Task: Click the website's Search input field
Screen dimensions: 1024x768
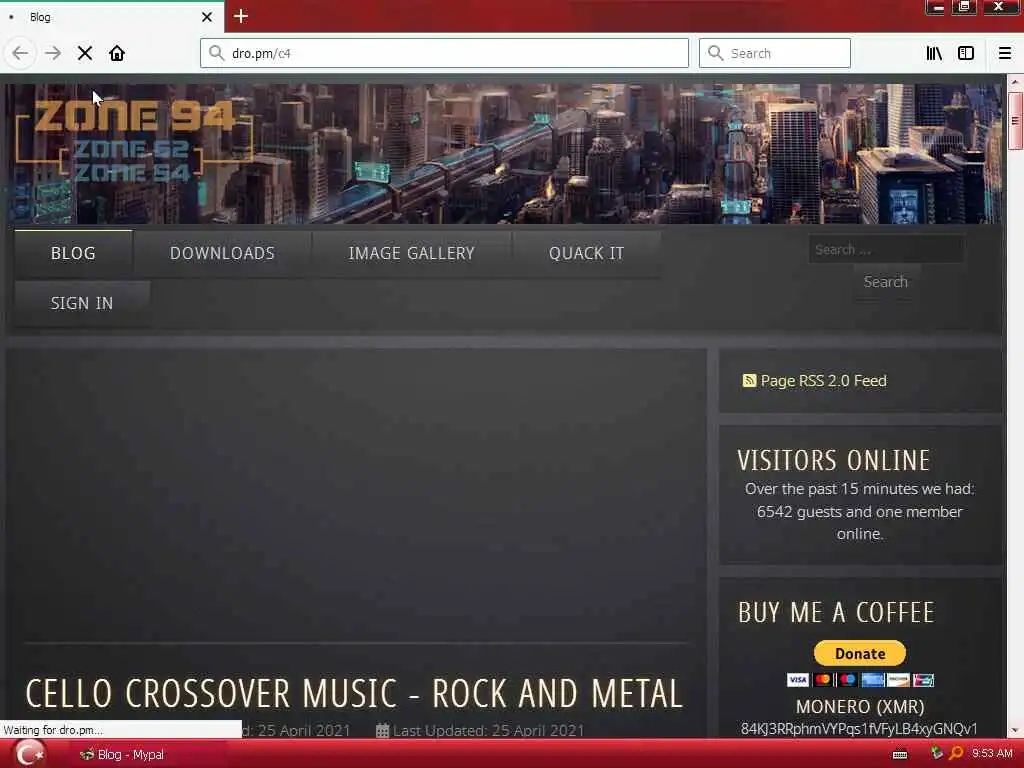Action: [x=886, y=249]
